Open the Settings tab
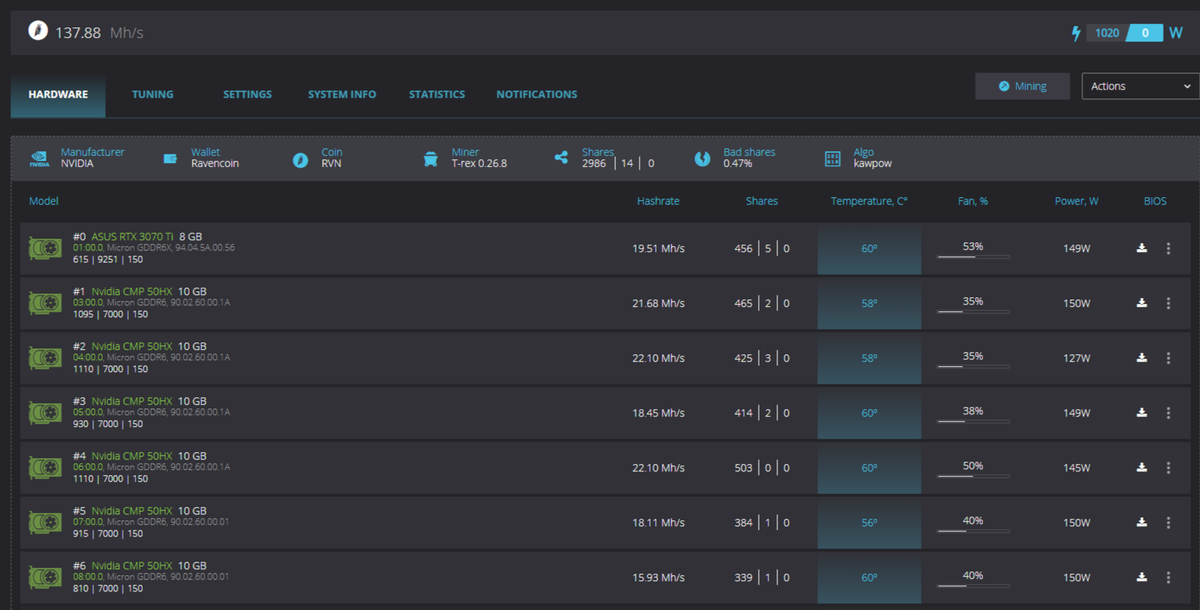 tap(247, 94)
